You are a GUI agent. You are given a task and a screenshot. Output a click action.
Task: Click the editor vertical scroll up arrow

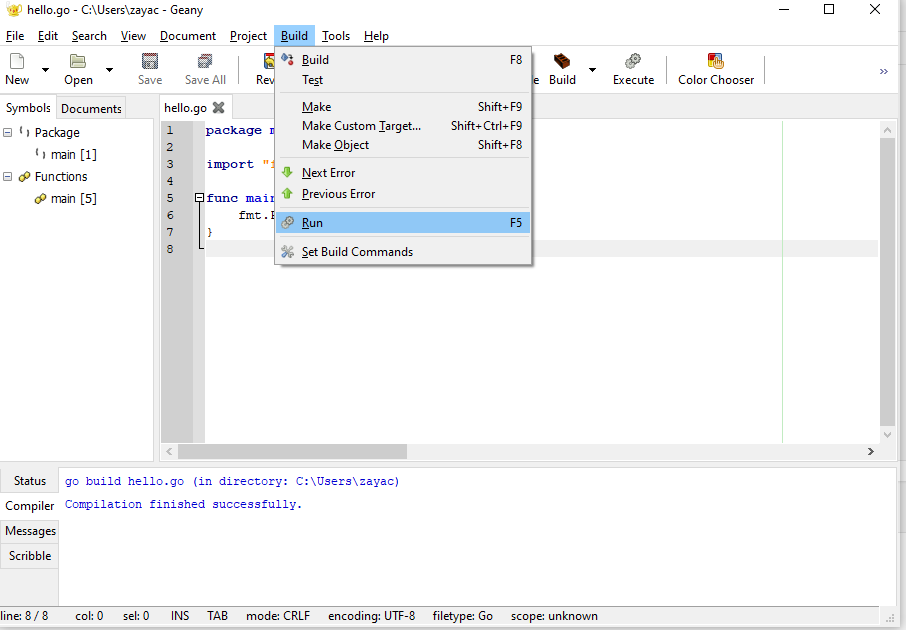click(x=888, y=130)
